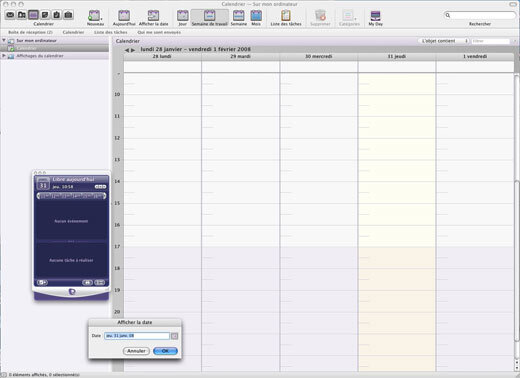Open Liste des tâches favorite
The image size is (520, 378).
click(111, 32)
